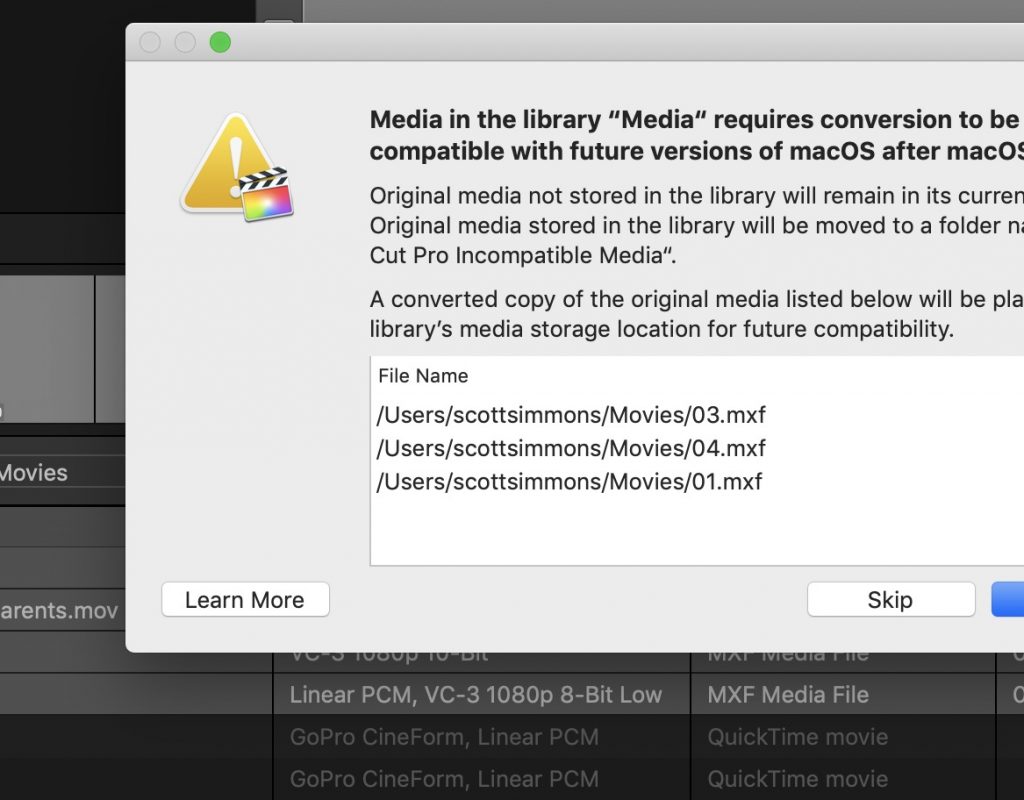Select /Users/scottsimmons/Movies/03.mxf in the file list
The image size is (1024, 800).
(571, 415)
